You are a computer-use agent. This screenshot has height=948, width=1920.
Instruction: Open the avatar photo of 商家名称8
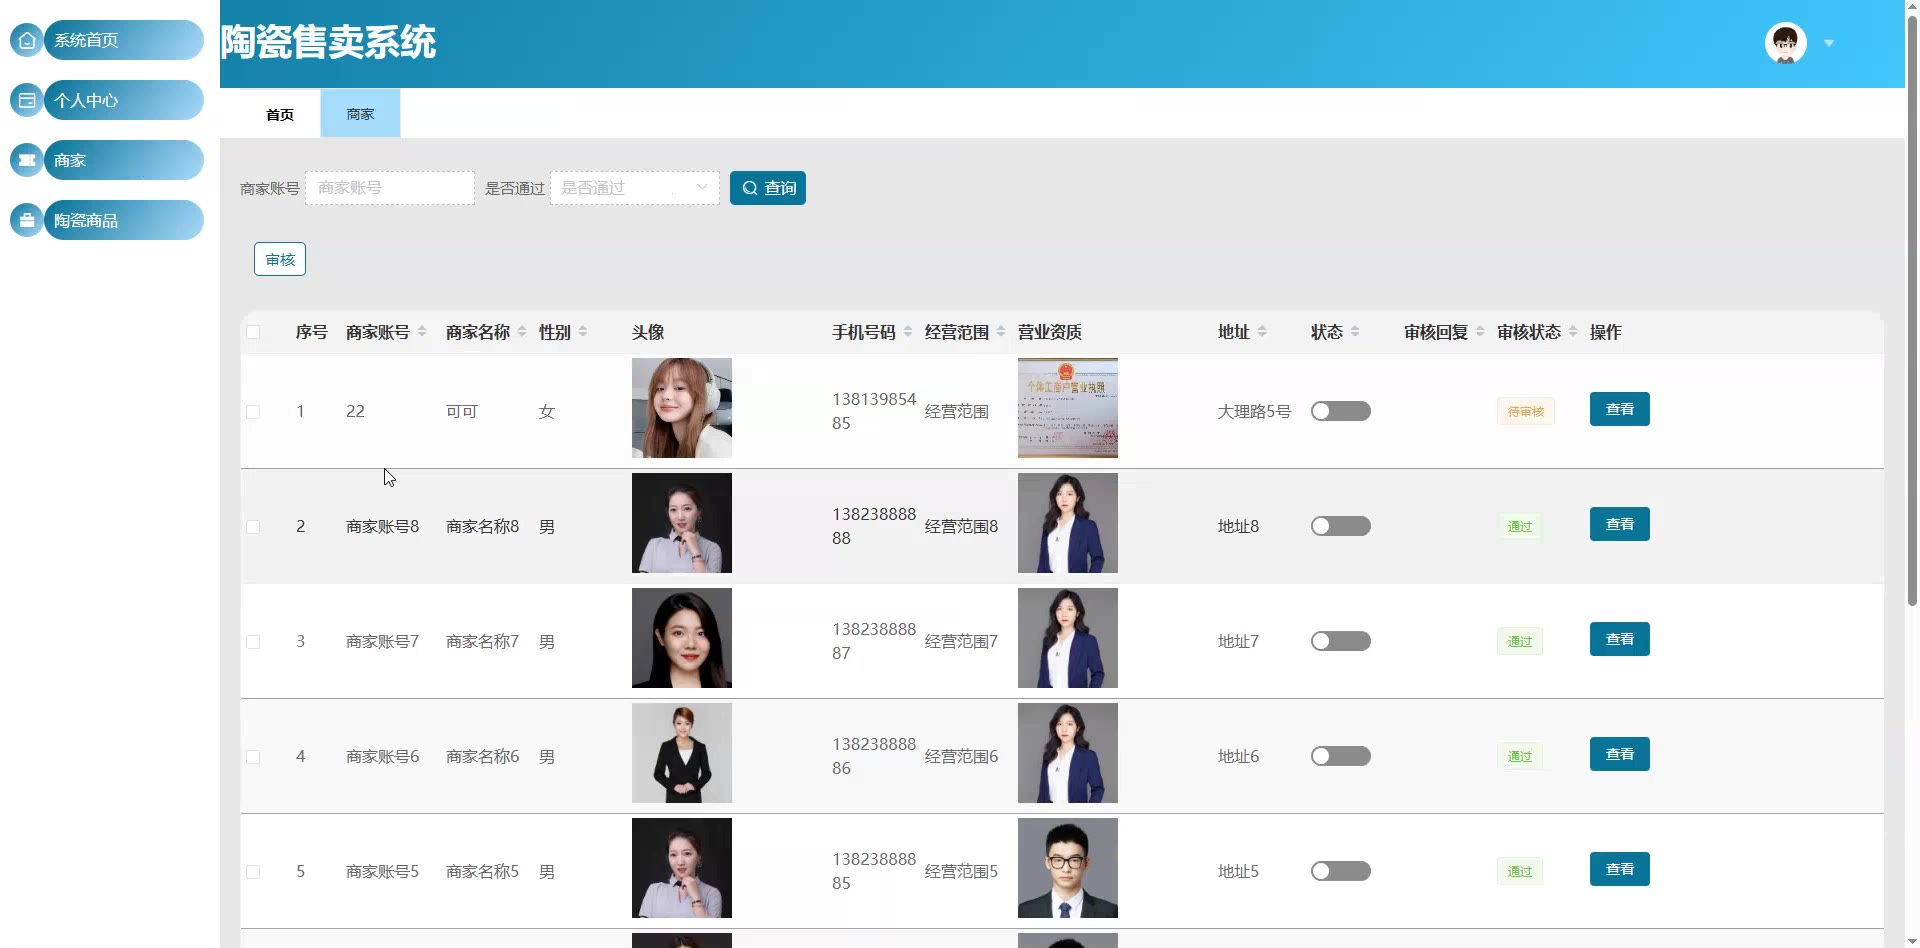682,523
